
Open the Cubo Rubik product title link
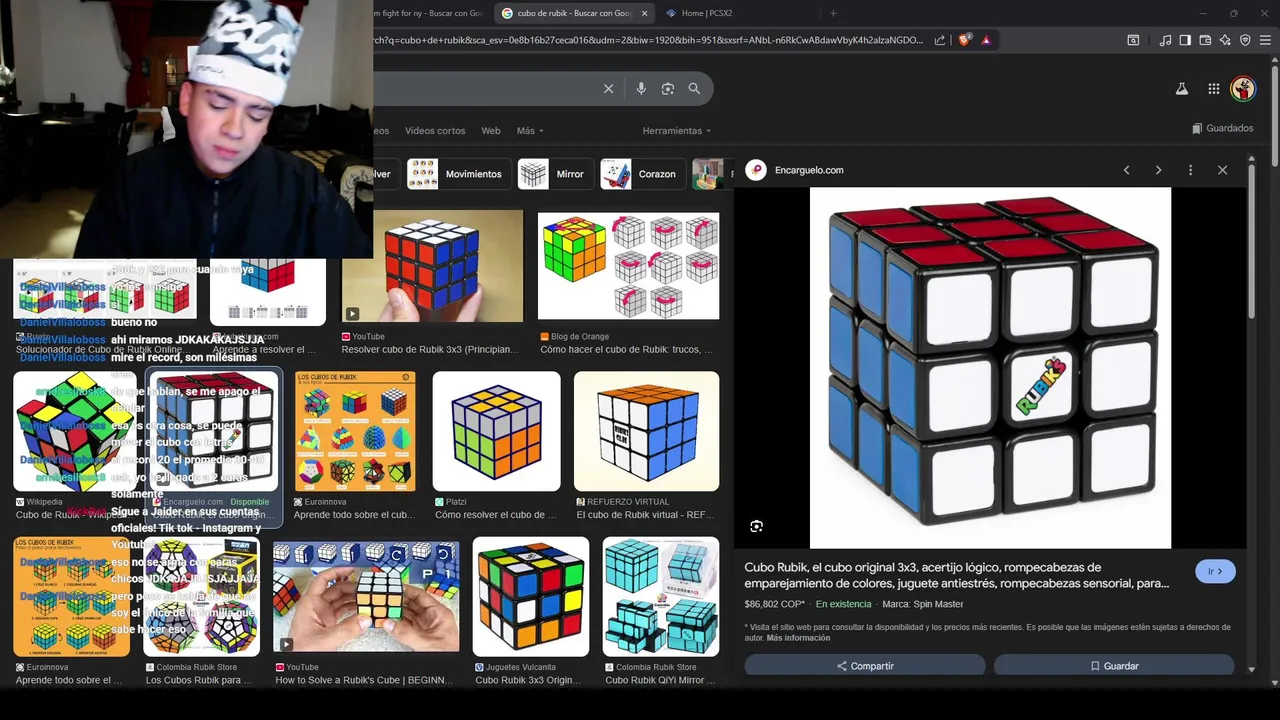pos(956,575)
